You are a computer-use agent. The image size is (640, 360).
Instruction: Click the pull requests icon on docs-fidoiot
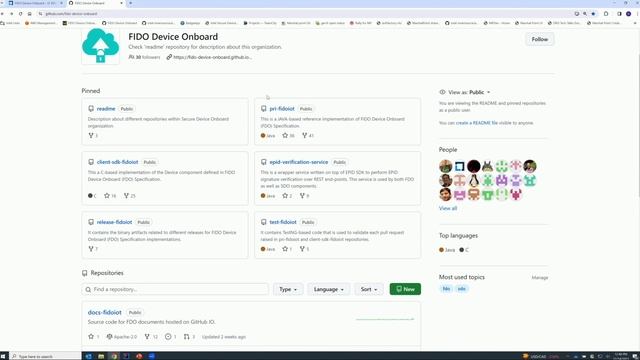187,337
